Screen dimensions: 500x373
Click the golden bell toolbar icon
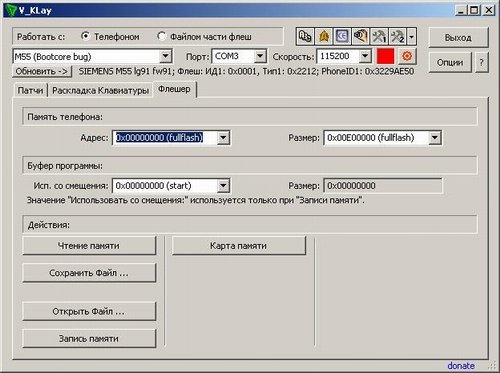click(x=323, y=36)
